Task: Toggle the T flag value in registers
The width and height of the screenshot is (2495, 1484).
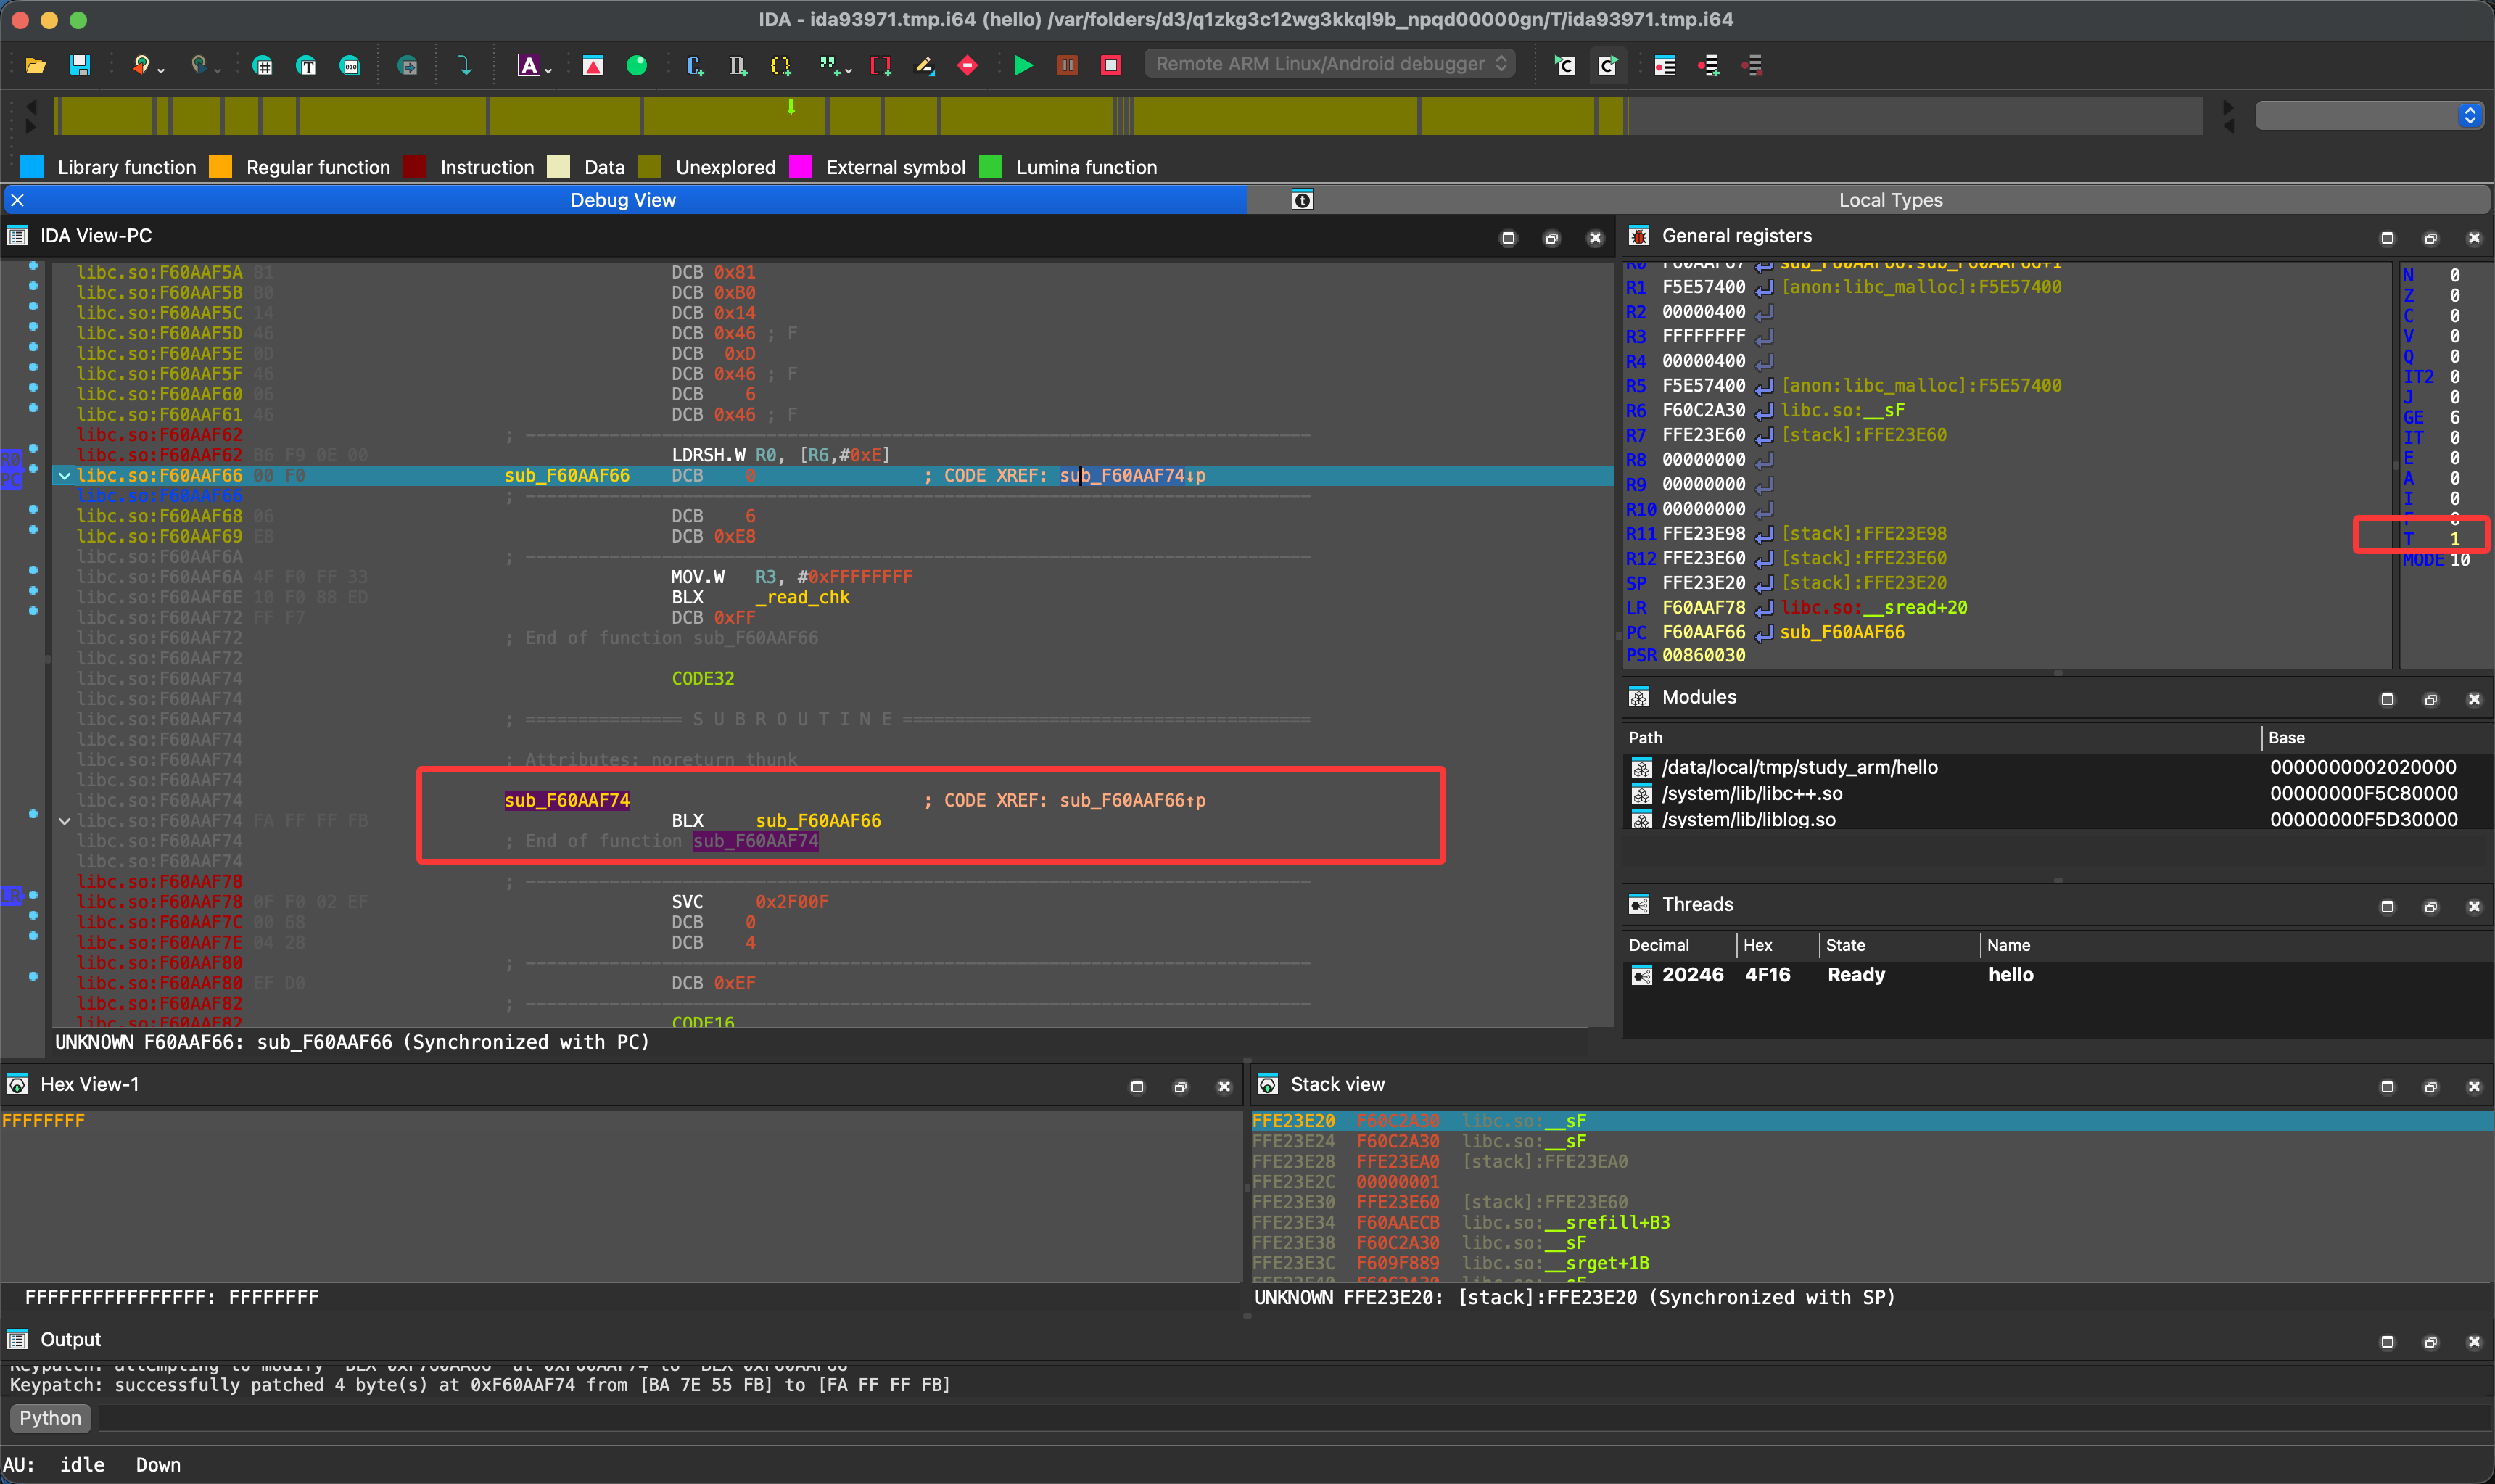Action: click(2454, 539)
